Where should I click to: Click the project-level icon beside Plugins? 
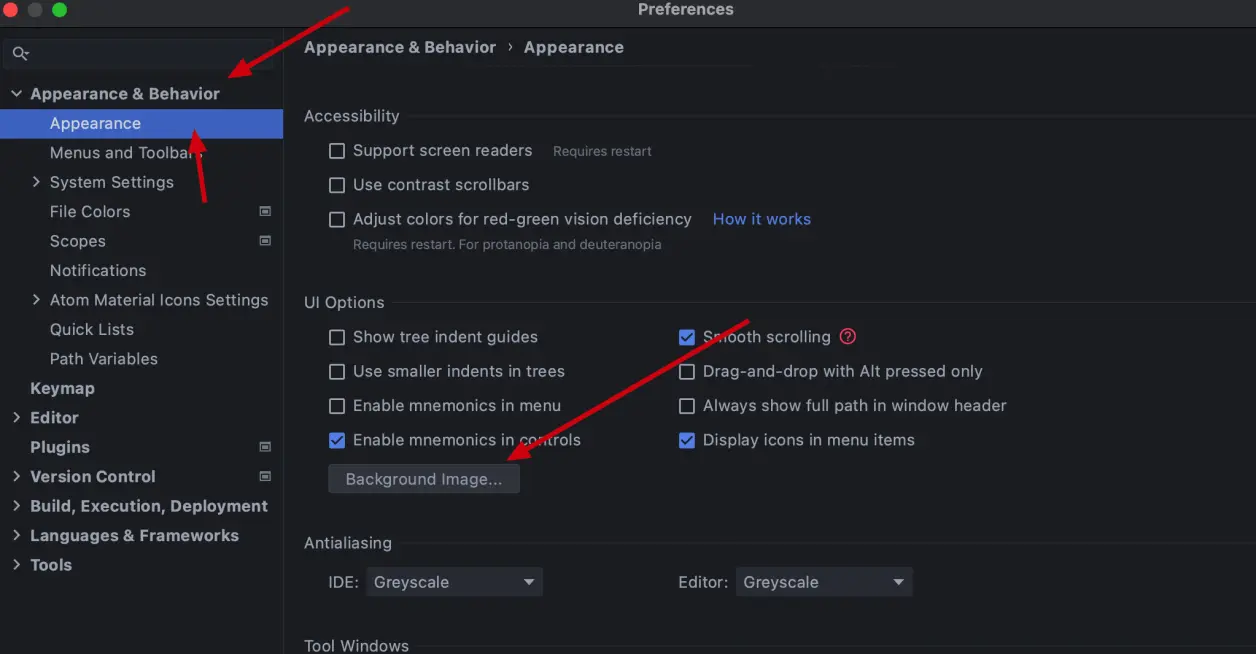265,447
